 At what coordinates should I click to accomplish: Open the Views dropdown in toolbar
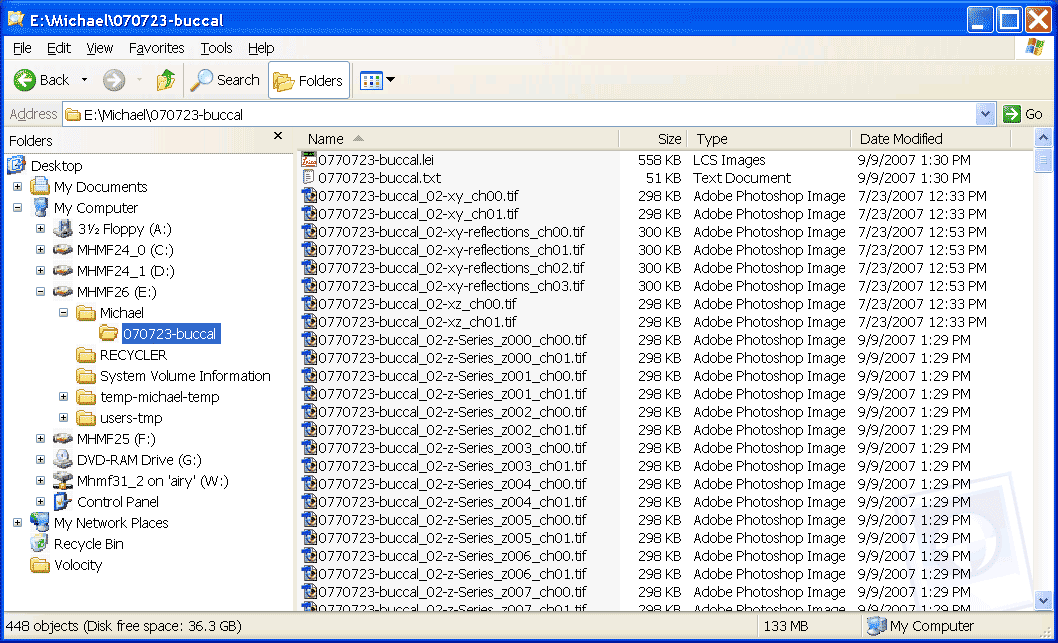(378, 80)
